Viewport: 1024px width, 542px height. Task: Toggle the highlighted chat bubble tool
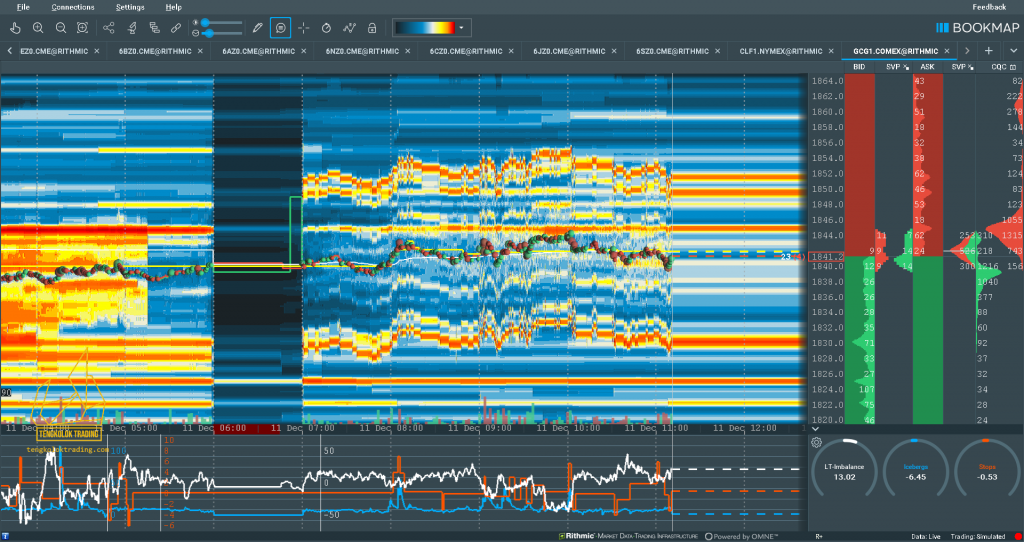point(281,28)
